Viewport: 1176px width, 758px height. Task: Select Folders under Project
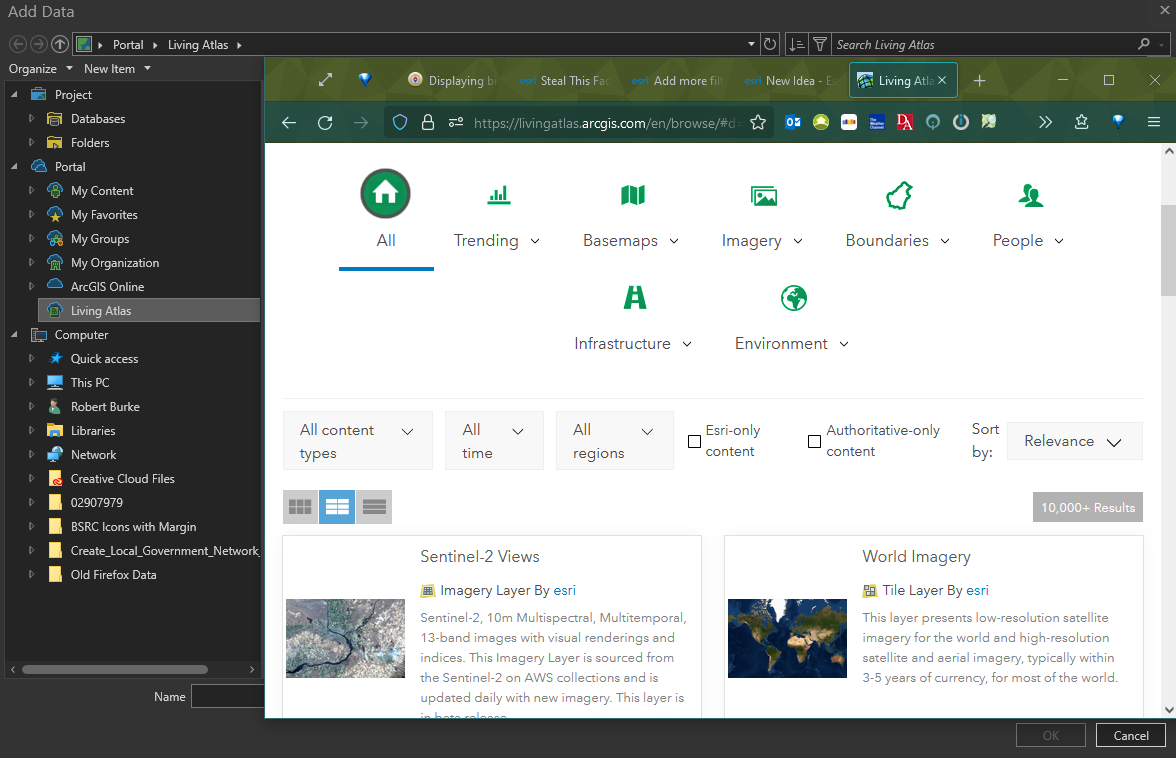[90, 142]
